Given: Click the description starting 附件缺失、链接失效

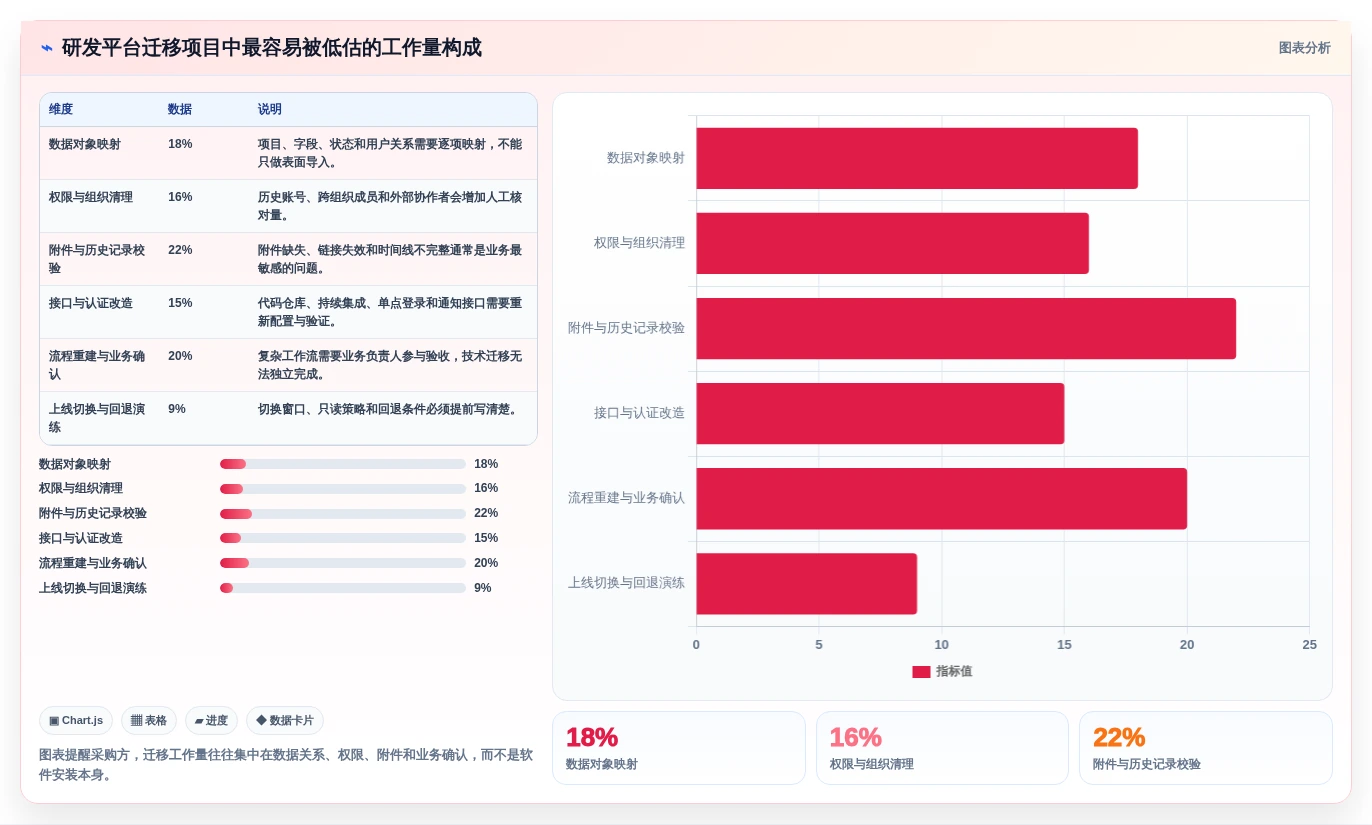Looking at the screenshot, I should pyautogui.click(x=390, y=259).
